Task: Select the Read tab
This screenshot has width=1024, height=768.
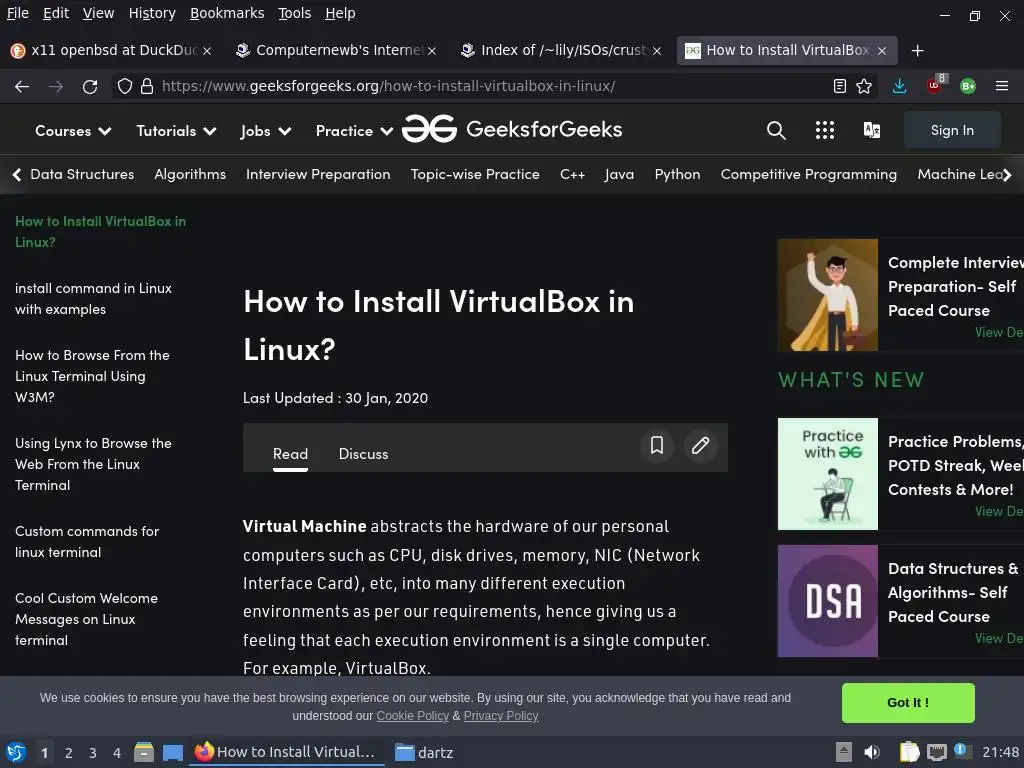Action: click(x=290, y=454)
